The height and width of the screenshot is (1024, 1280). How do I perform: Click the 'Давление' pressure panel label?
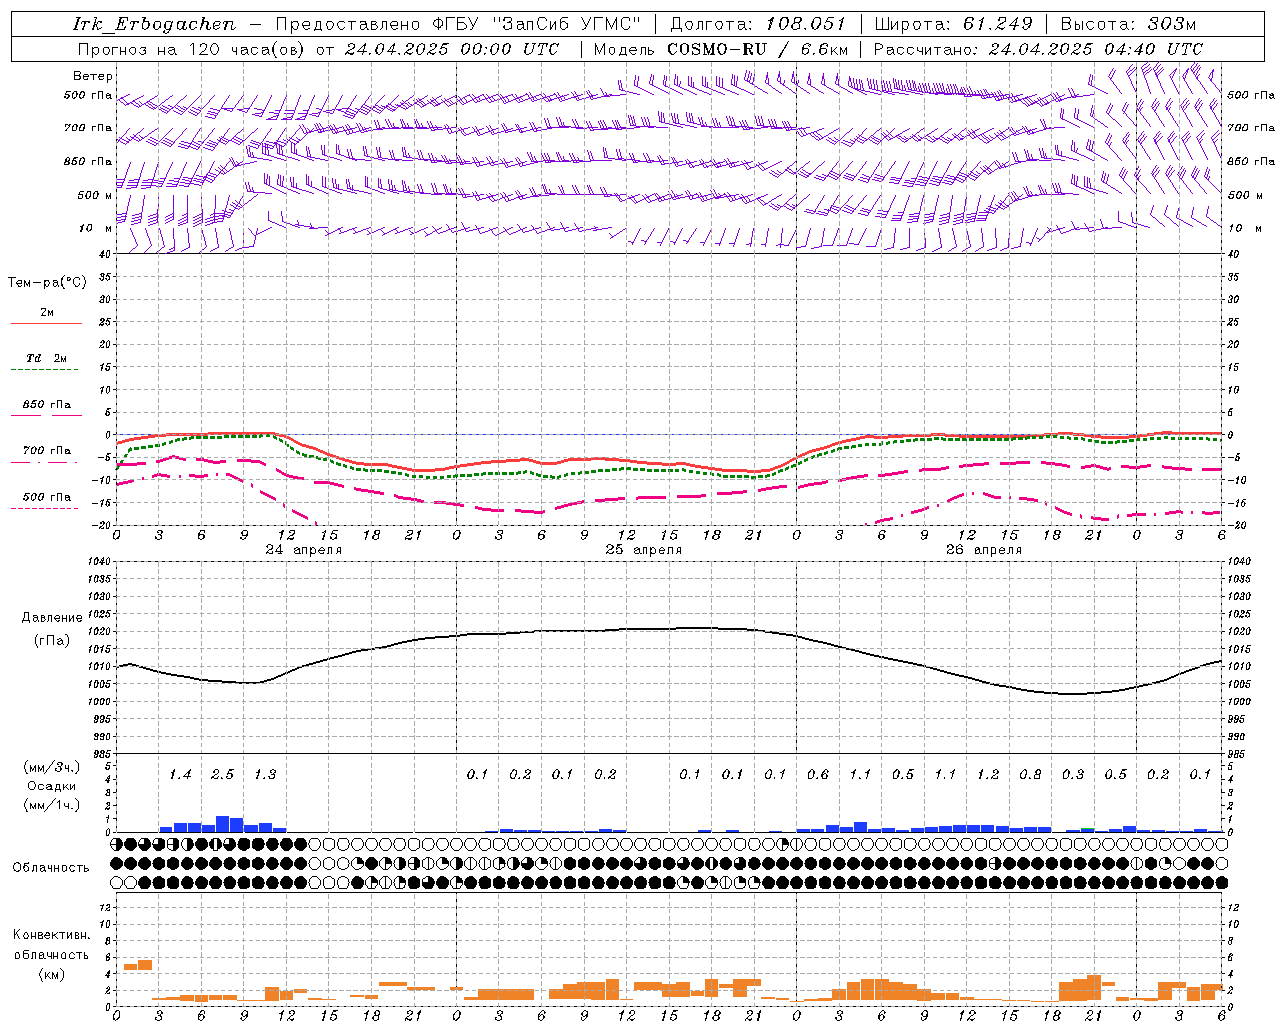(52, 618)
